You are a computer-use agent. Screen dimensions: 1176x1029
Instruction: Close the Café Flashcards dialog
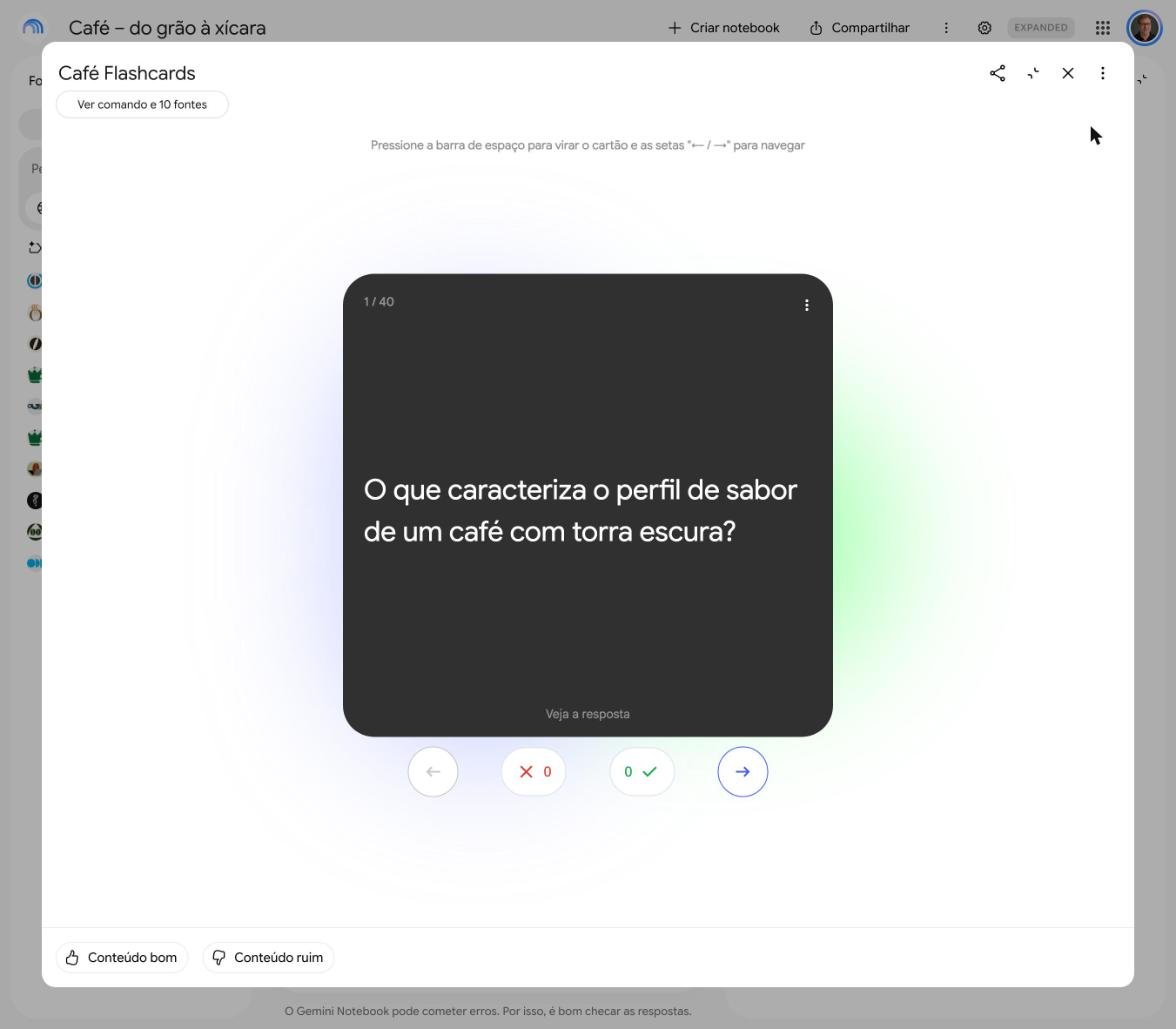coord(1067,74)
